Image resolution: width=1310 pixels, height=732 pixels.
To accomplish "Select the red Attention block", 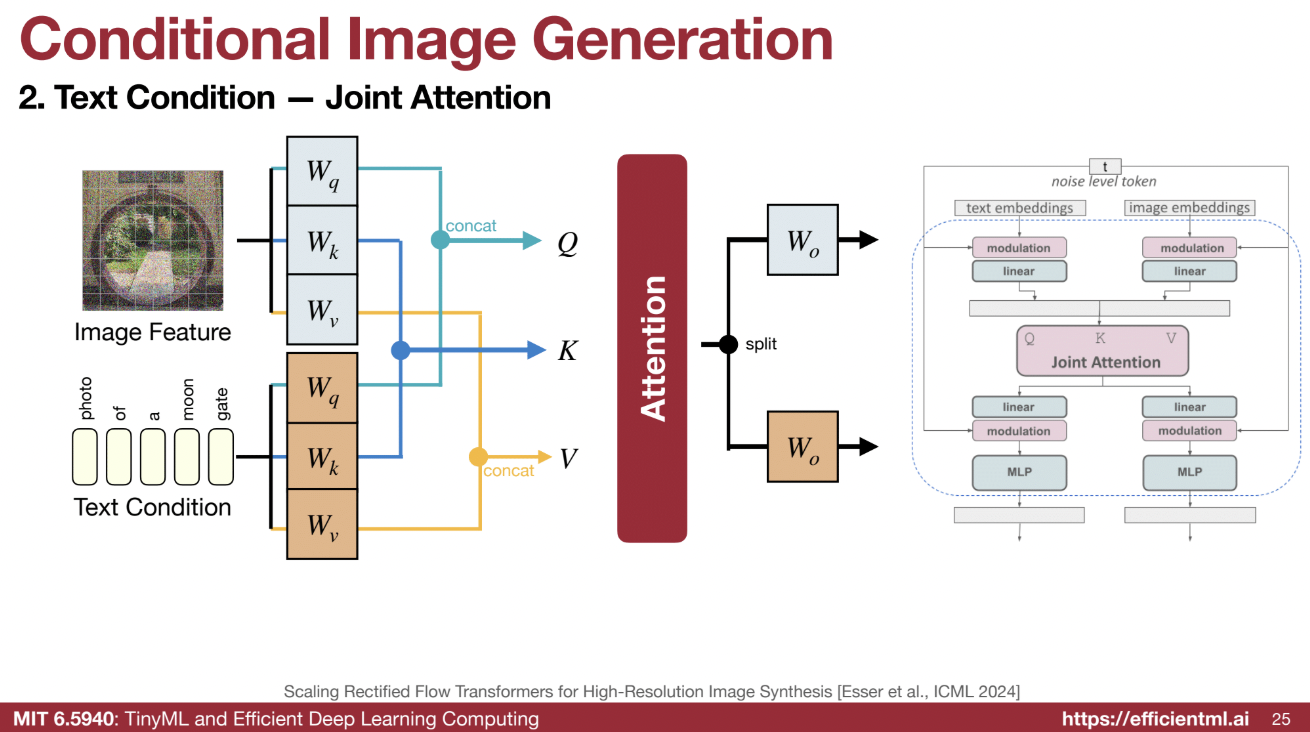I will (x=652, y=348).
